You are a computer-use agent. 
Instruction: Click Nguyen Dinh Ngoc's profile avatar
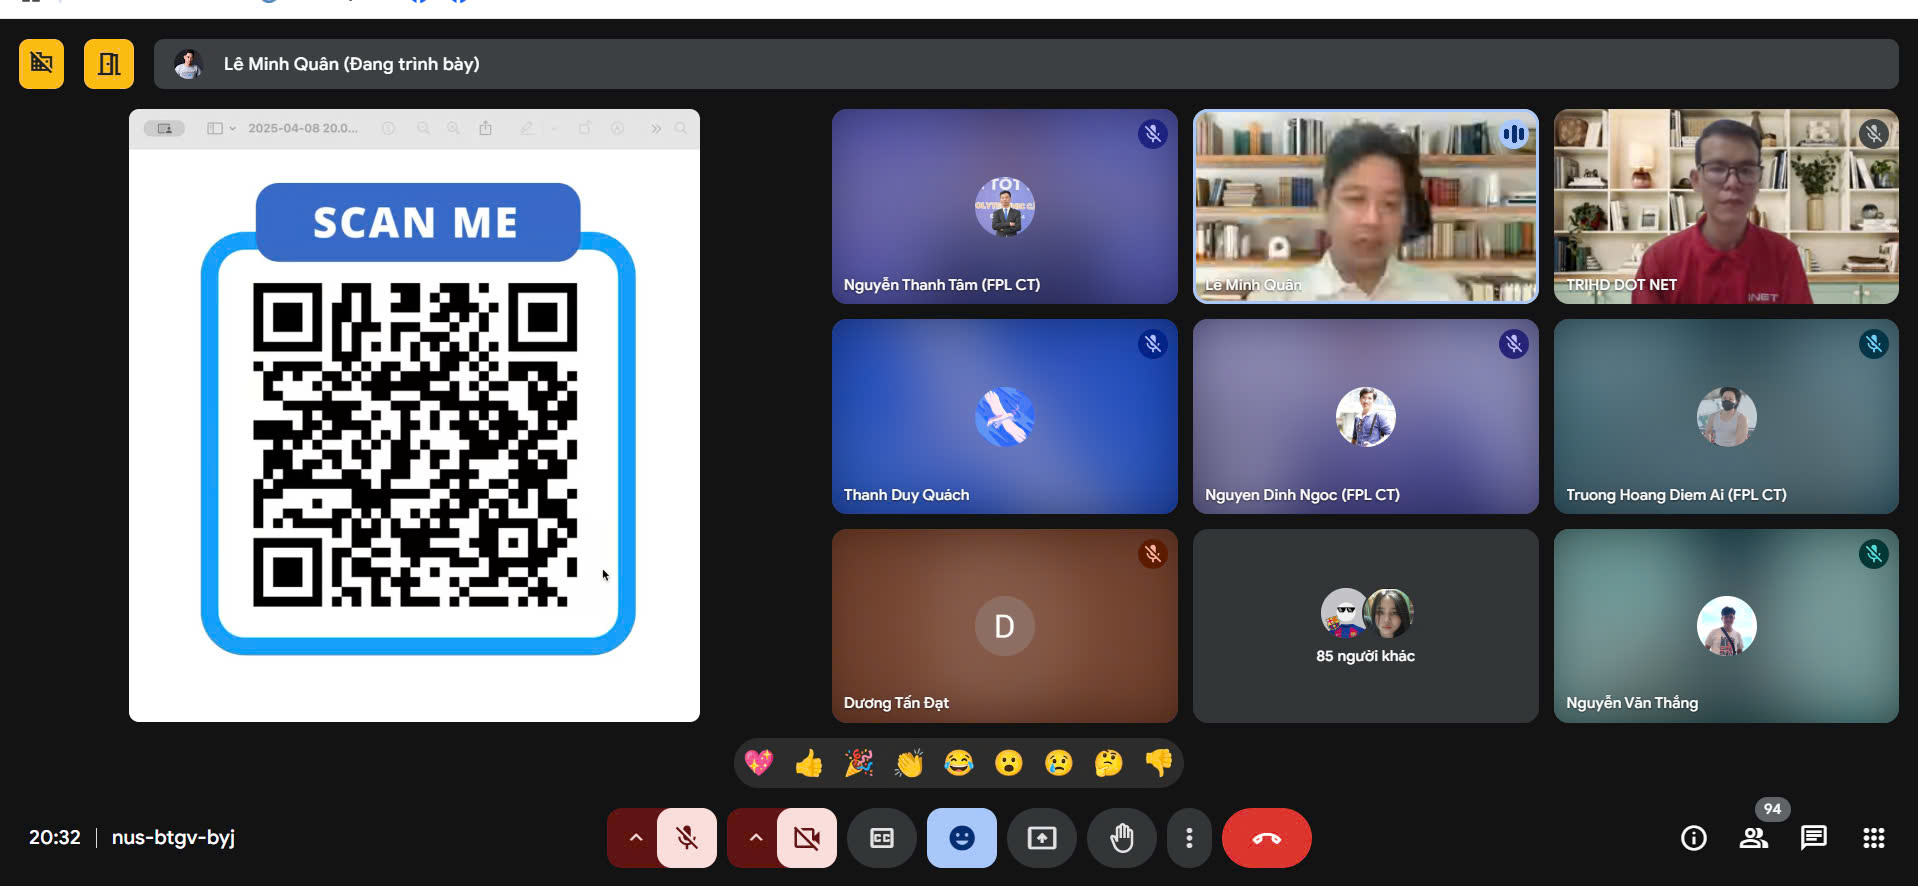[1366, 417]
